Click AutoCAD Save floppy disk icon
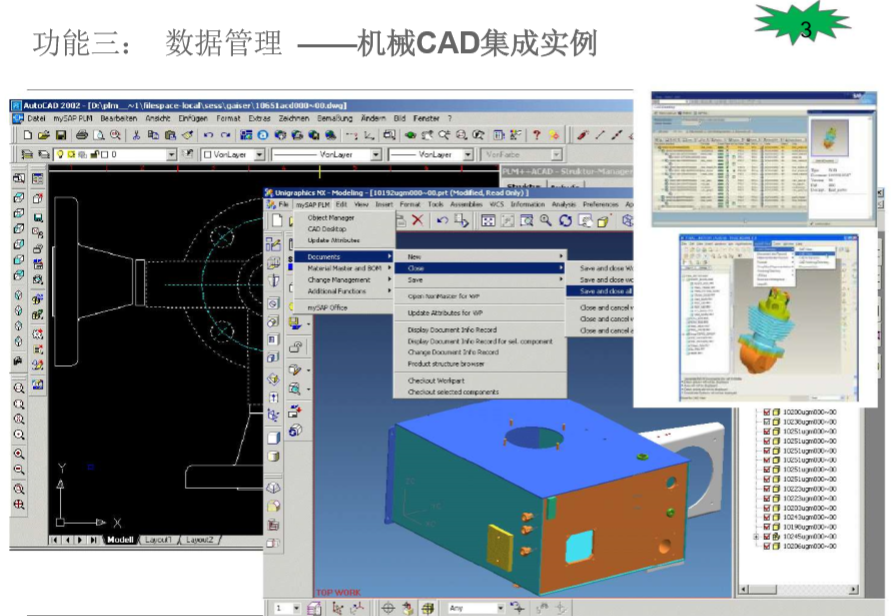891x616 pixels. [61, 135]
